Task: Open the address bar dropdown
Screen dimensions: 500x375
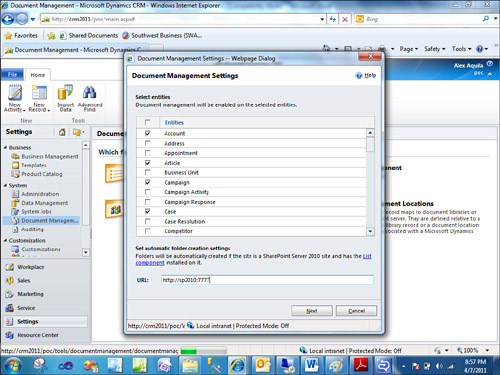Action: (322, 19)
